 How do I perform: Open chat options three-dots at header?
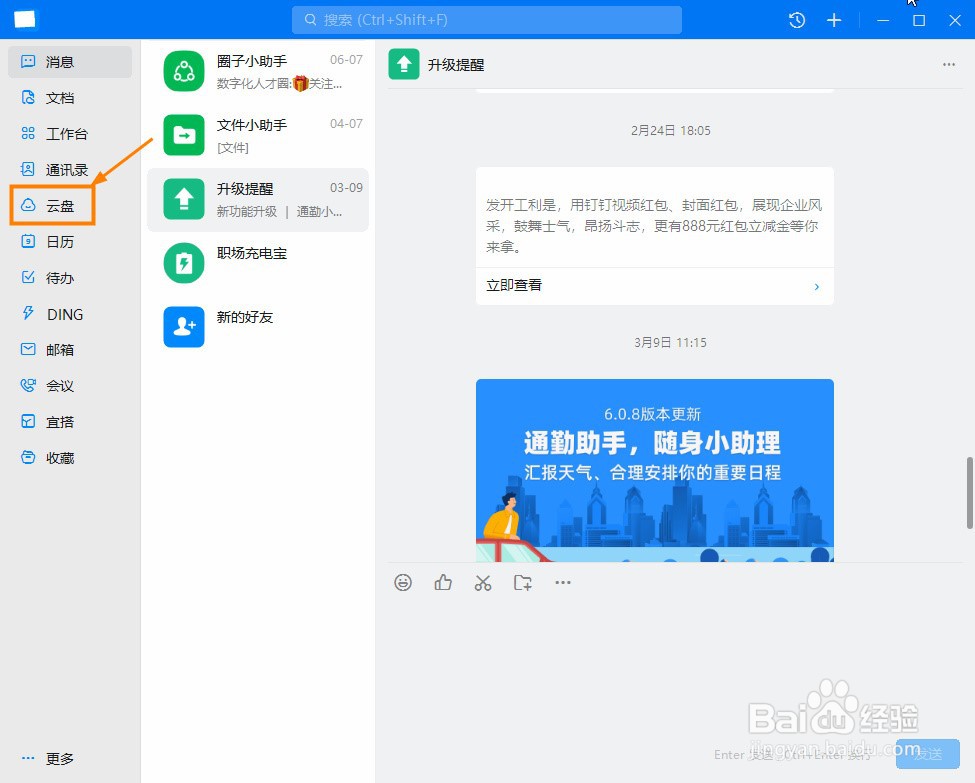(949, 65)
